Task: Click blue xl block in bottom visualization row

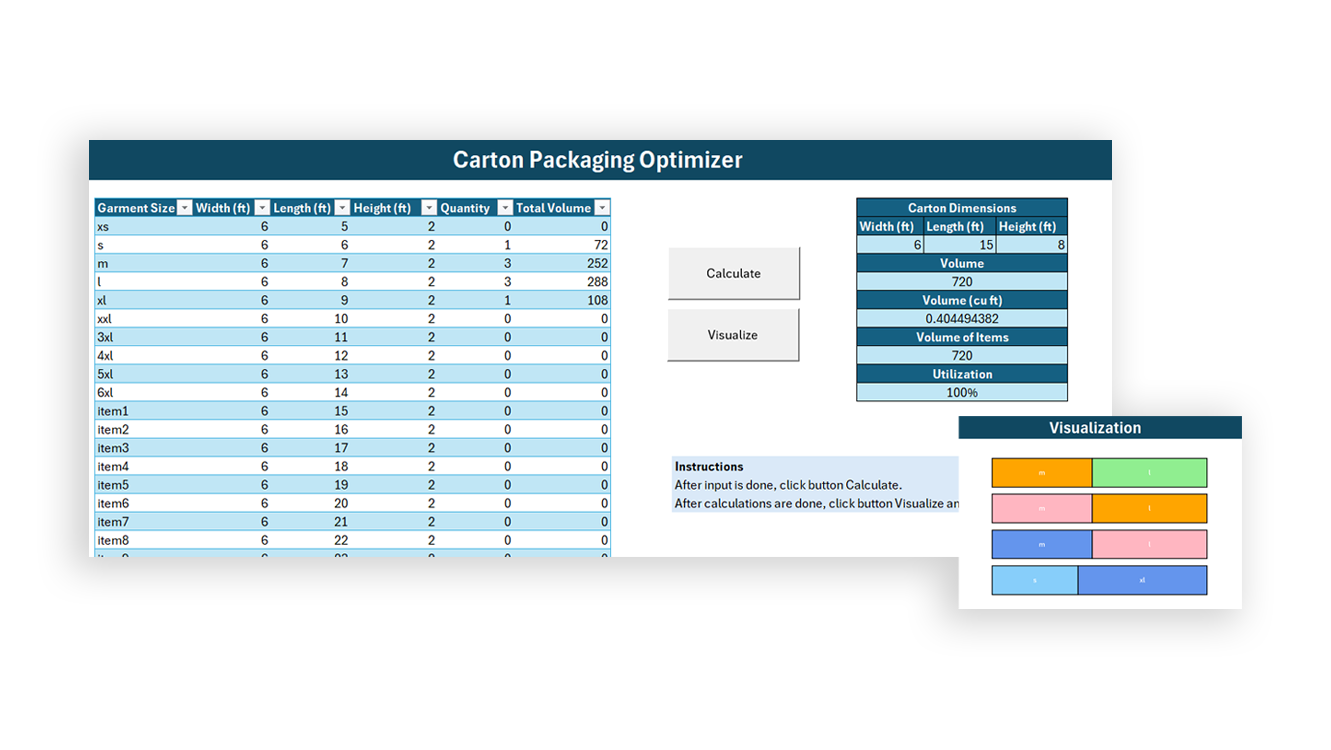Action: (x=1143, y=580)
